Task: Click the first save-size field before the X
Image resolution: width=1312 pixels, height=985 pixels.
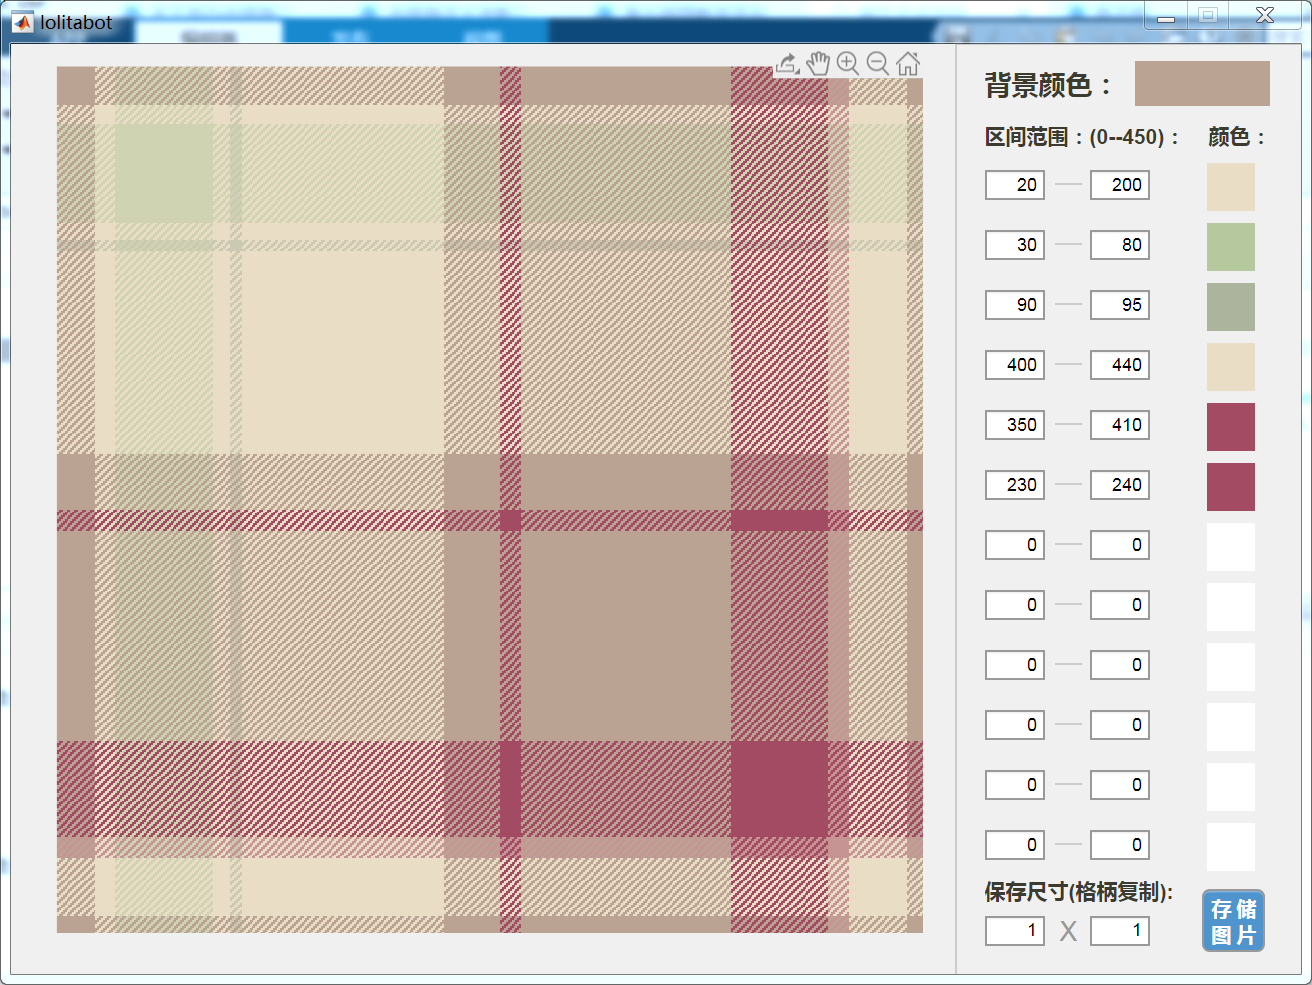Action: [x=1015, y=931]
